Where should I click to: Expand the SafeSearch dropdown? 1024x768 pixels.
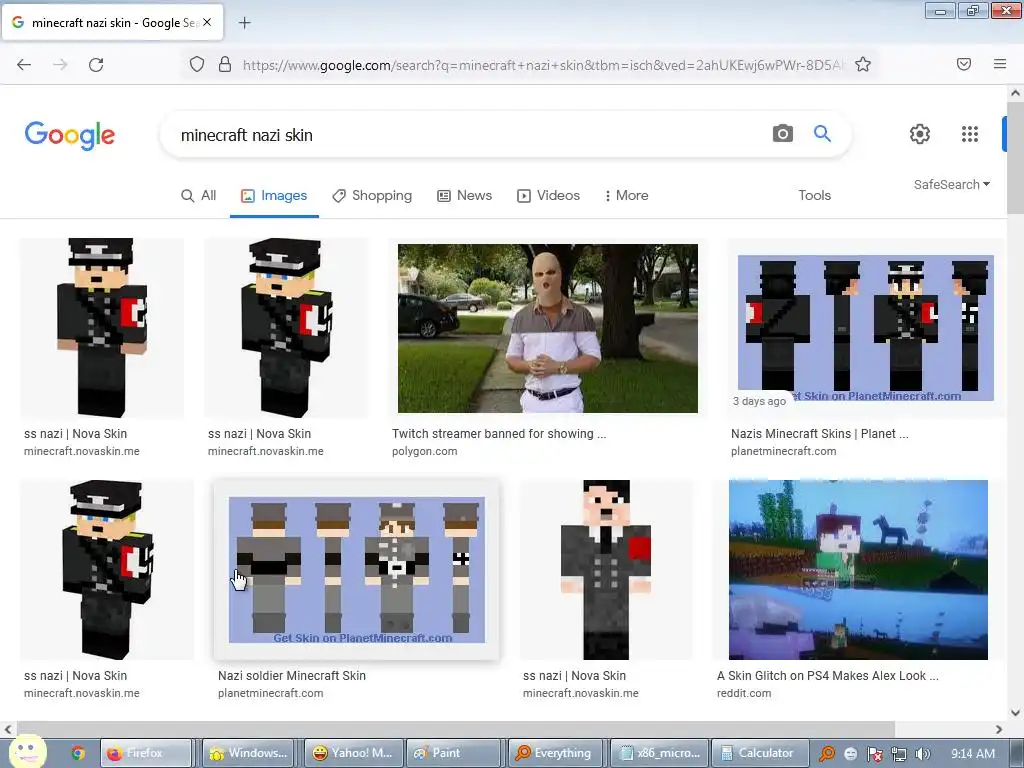[x=952, y=184]
